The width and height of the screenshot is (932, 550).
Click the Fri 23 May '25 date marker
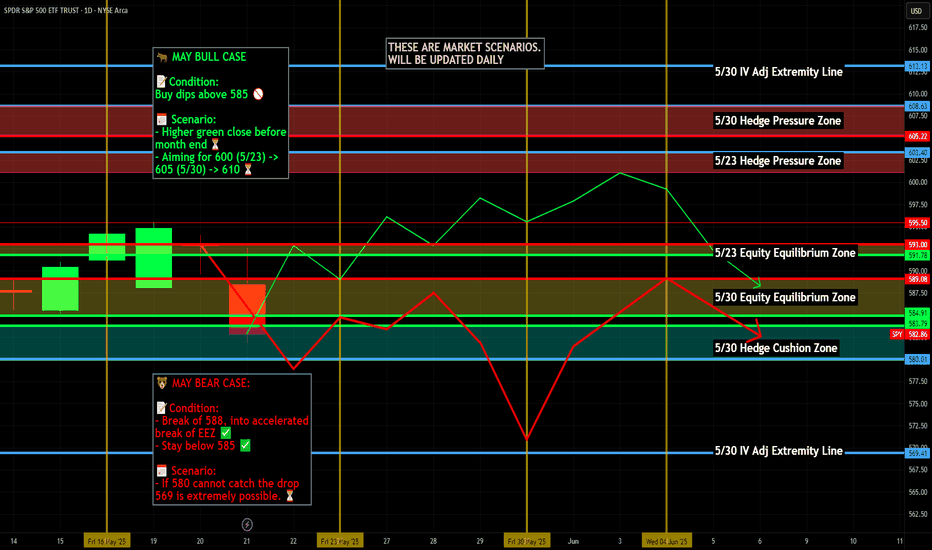[x=340, y=541]
